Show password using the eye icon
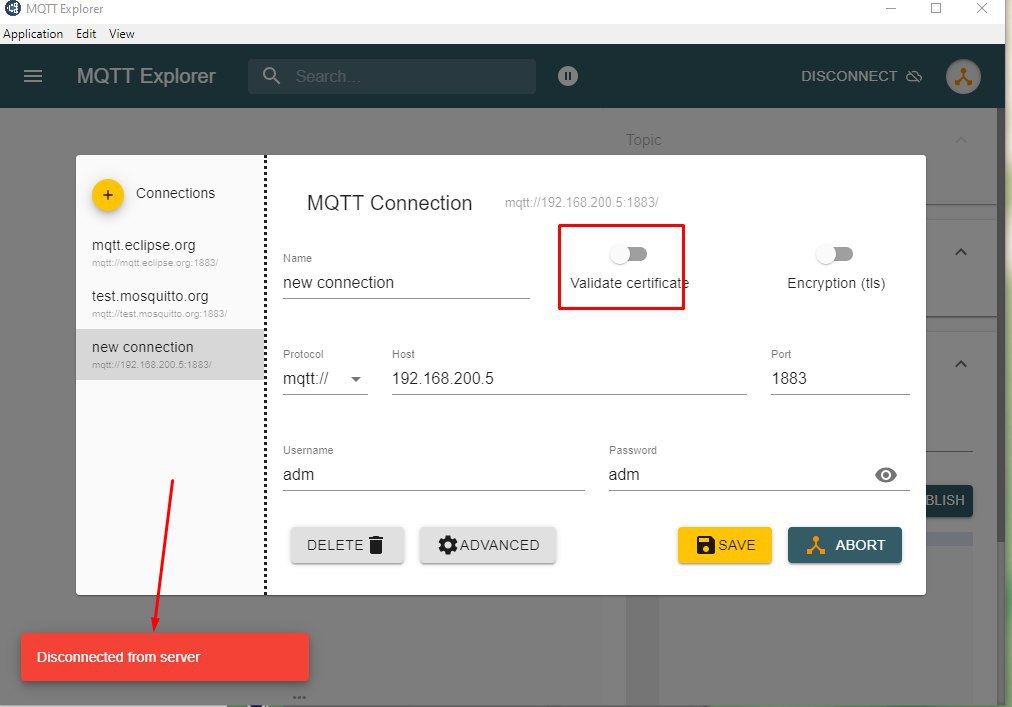 coord(886,475)
